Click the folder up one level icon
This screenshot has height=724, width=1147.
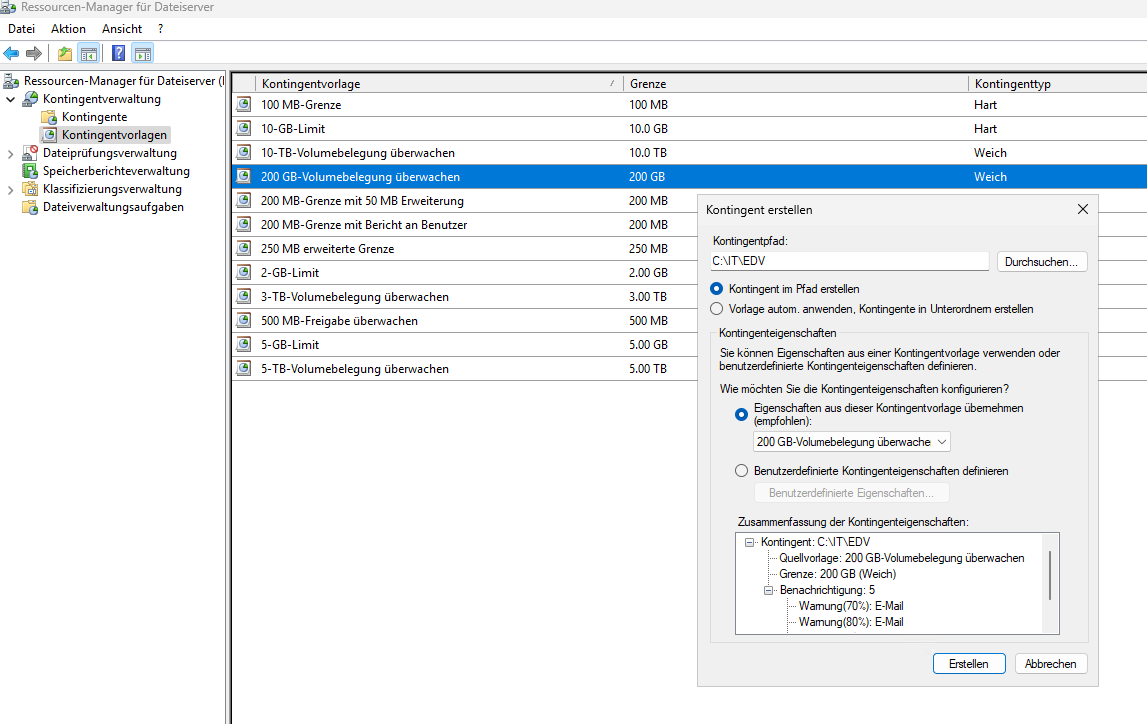(65, 53)
